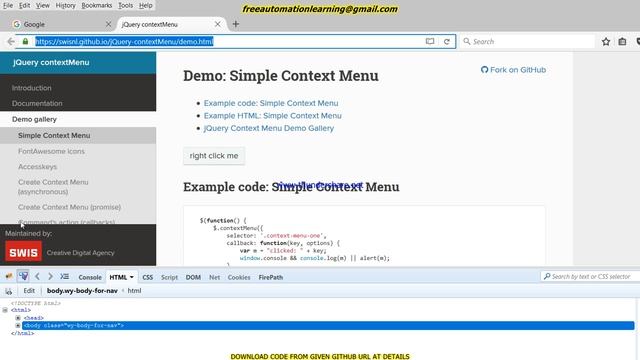
Task: Click the Firebug bug icon
Action: click(x=9, y=276)
